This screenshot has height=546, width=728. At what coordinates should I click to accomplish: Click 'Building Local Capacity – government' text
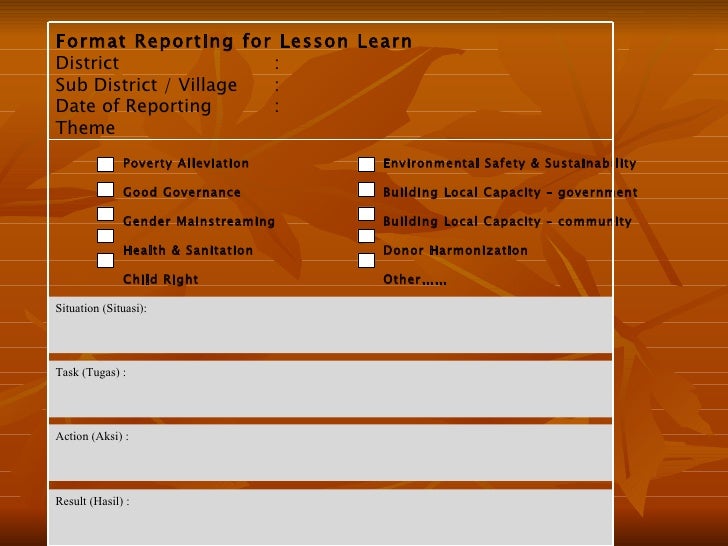(510, 192)
